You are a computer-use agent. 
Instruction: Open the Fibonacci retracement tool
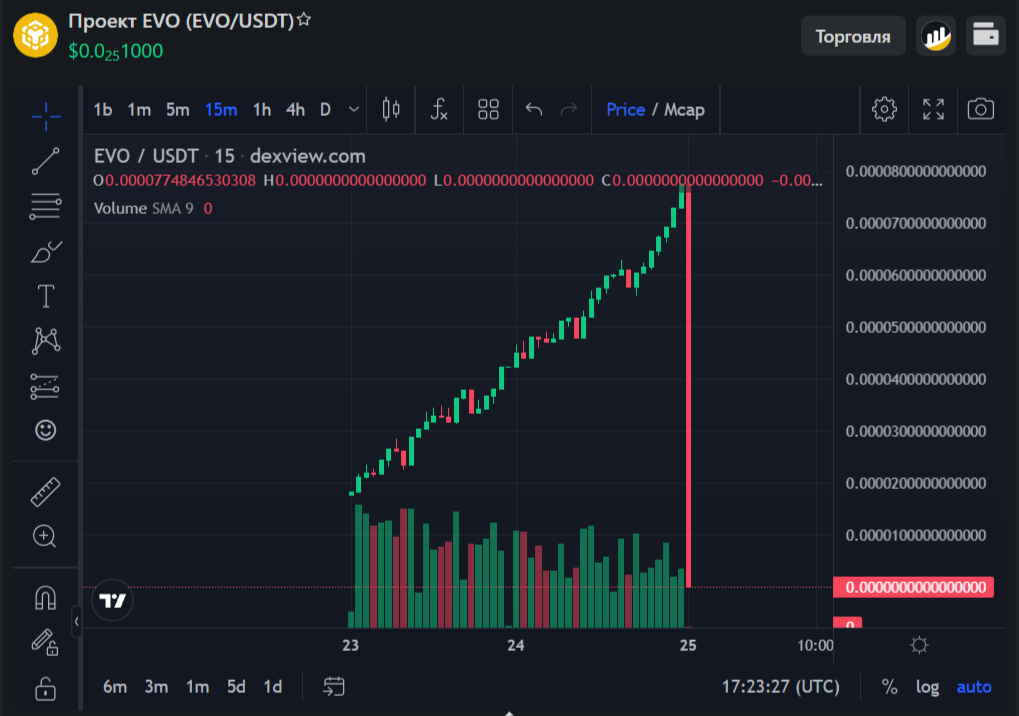45,207
